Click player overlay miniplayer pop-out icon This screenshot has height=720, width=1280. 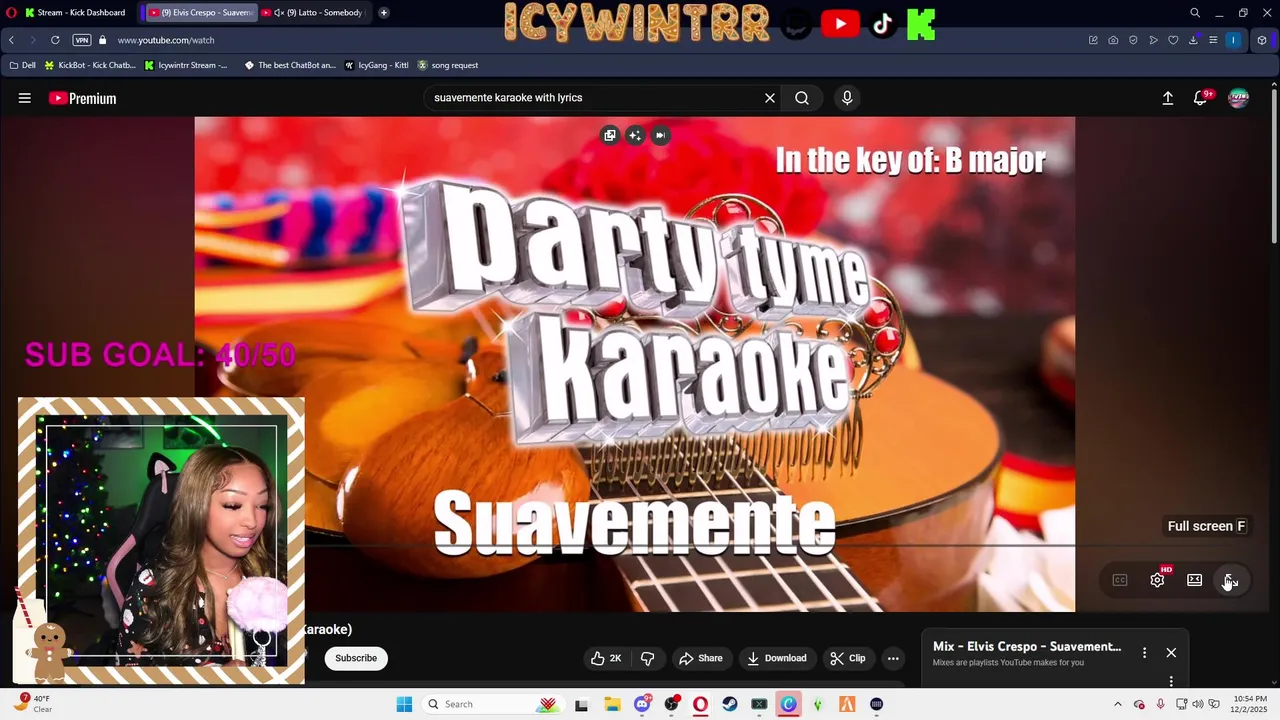[610, 135]
